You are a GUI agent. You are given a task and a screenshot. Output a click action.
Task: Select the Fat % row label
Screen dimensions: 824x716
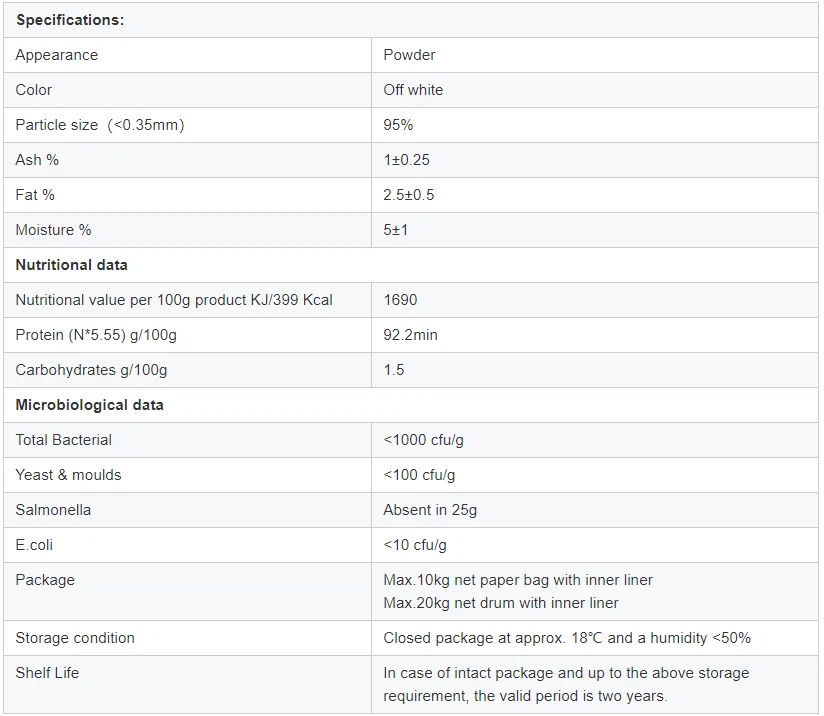[x=35, y=195]
